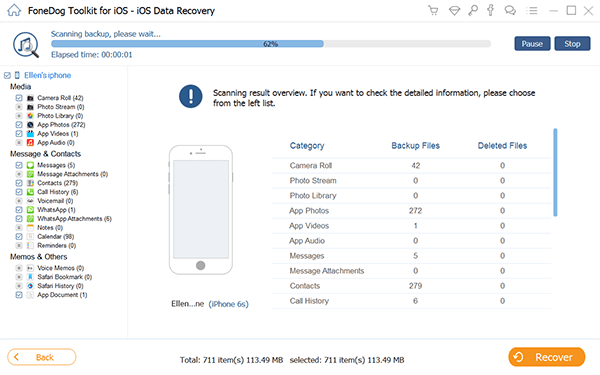
Task: Click the Safari Bookmark icon
Action: pyautogui.click(x=30, y=277)
